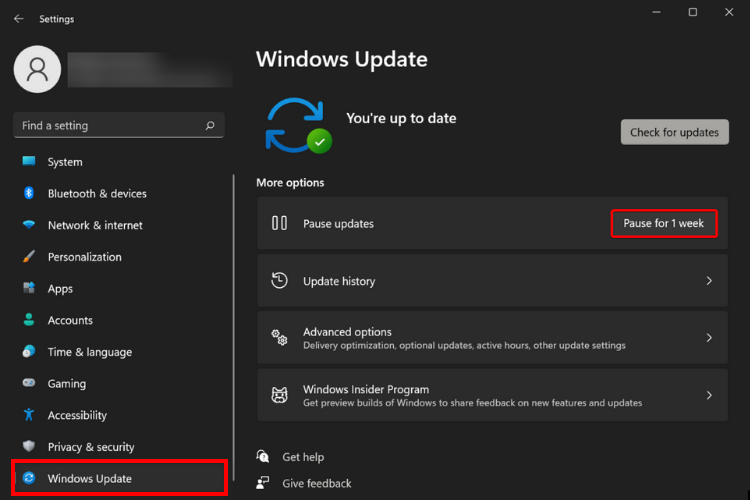Viewport: 750px width, 500px height.
Task: Open Privacy & security label
Action: coord(91,447)
